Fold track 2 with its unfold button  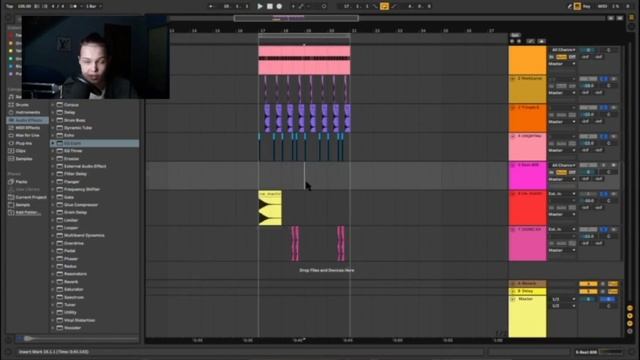[513, 78]
